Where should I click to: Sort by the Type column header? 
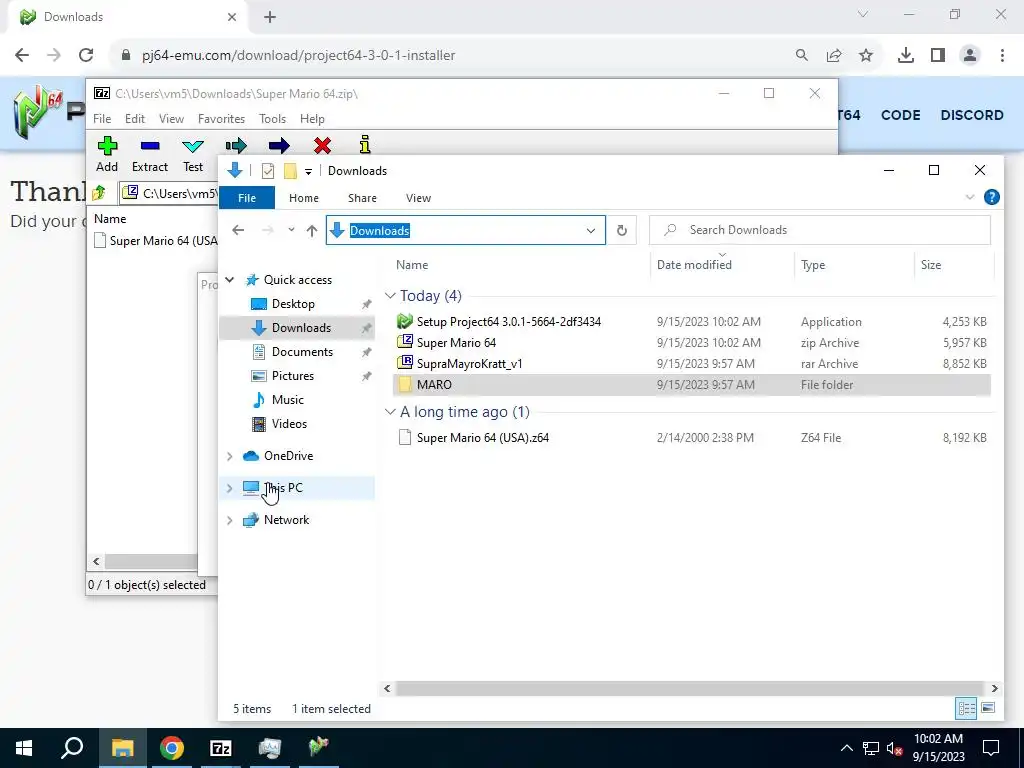pyautogui.click(x=813, y=264)
